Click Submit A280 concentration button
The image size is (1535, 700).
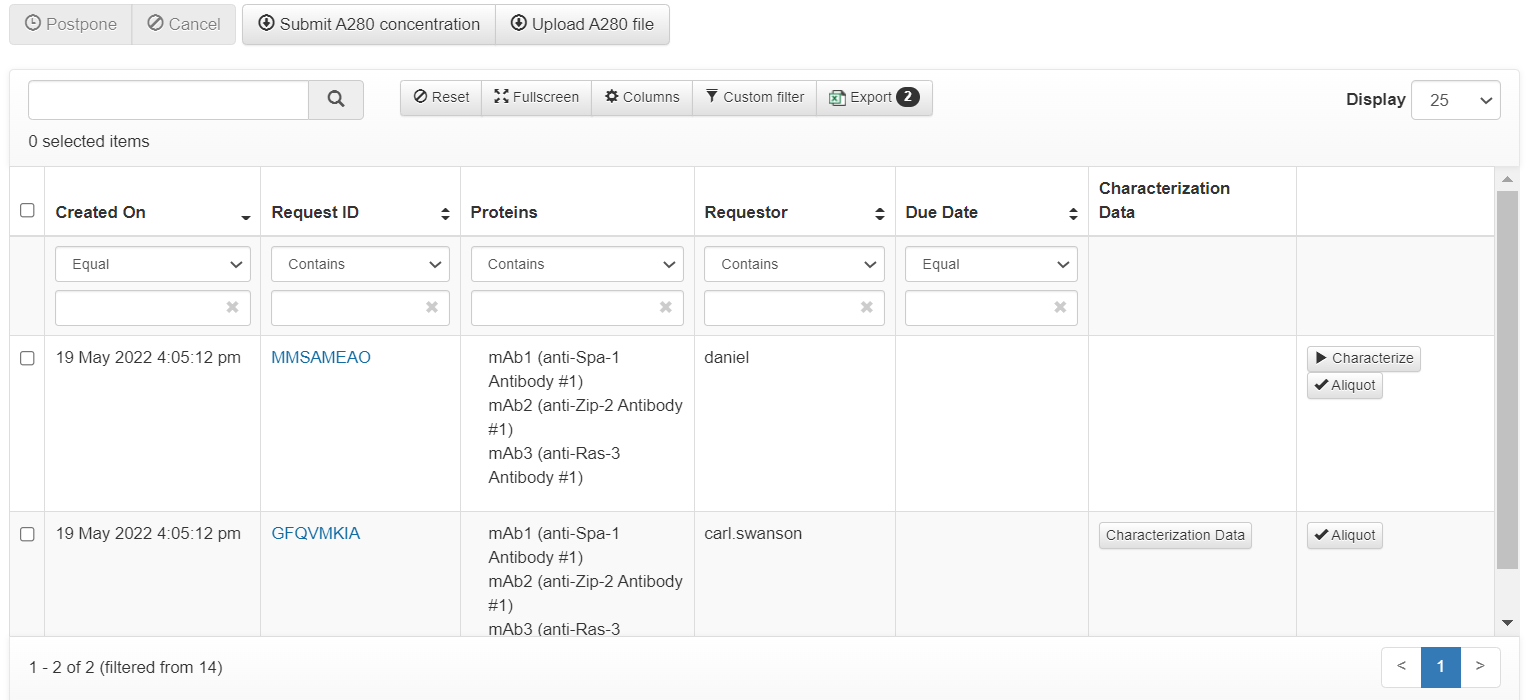(x=369, y=24)
